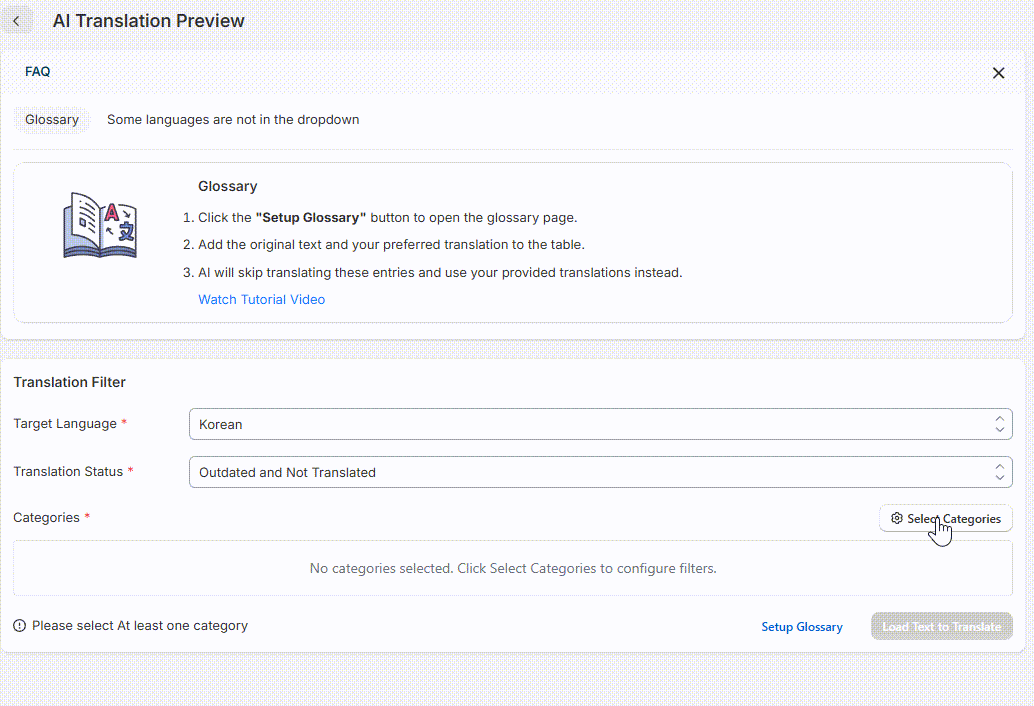Click the empty categories placeholder box
Image resolution: width=1034 pixels, height=706 pixels.
click(x=513, y=568)
